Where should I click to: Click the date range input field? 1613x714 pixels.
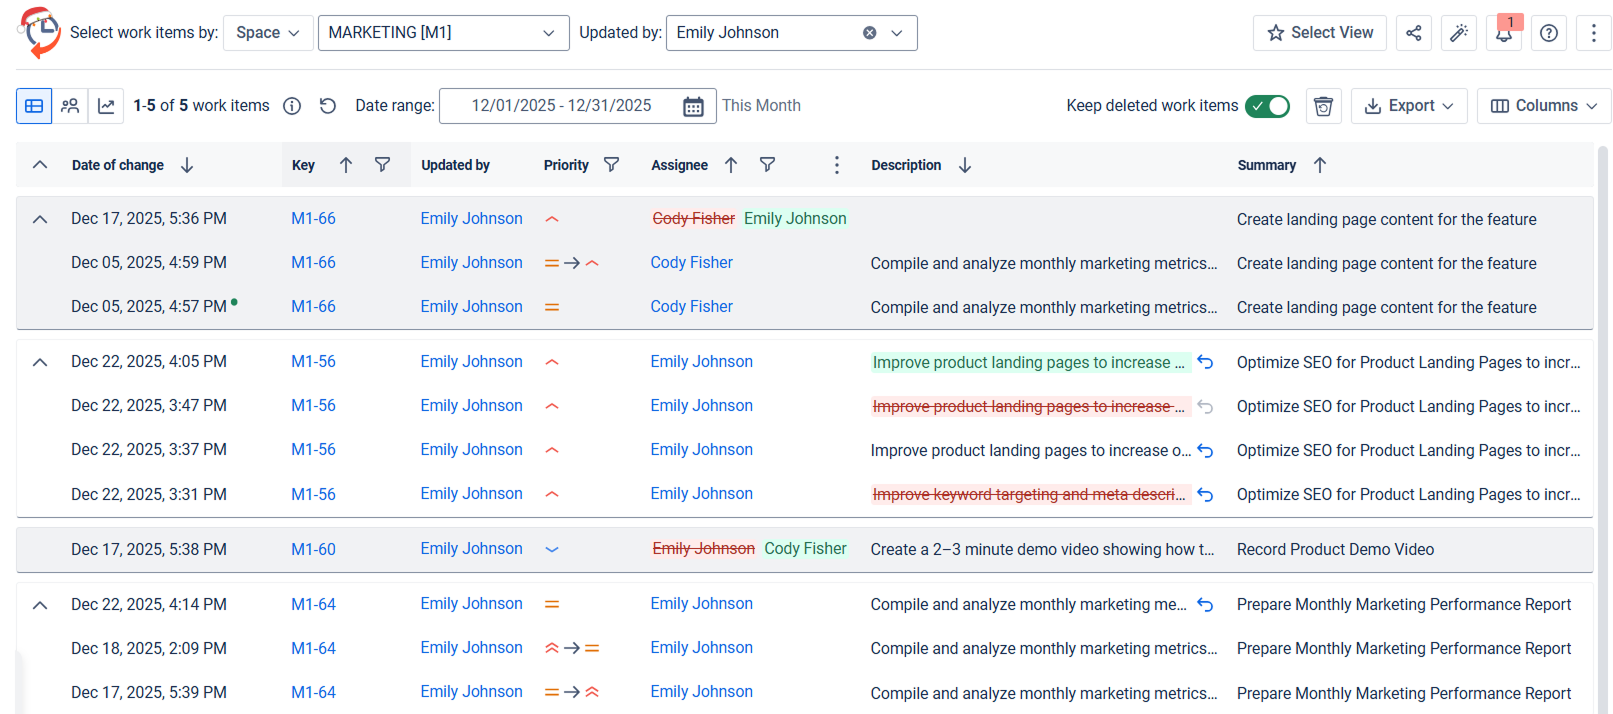(561, 106)
